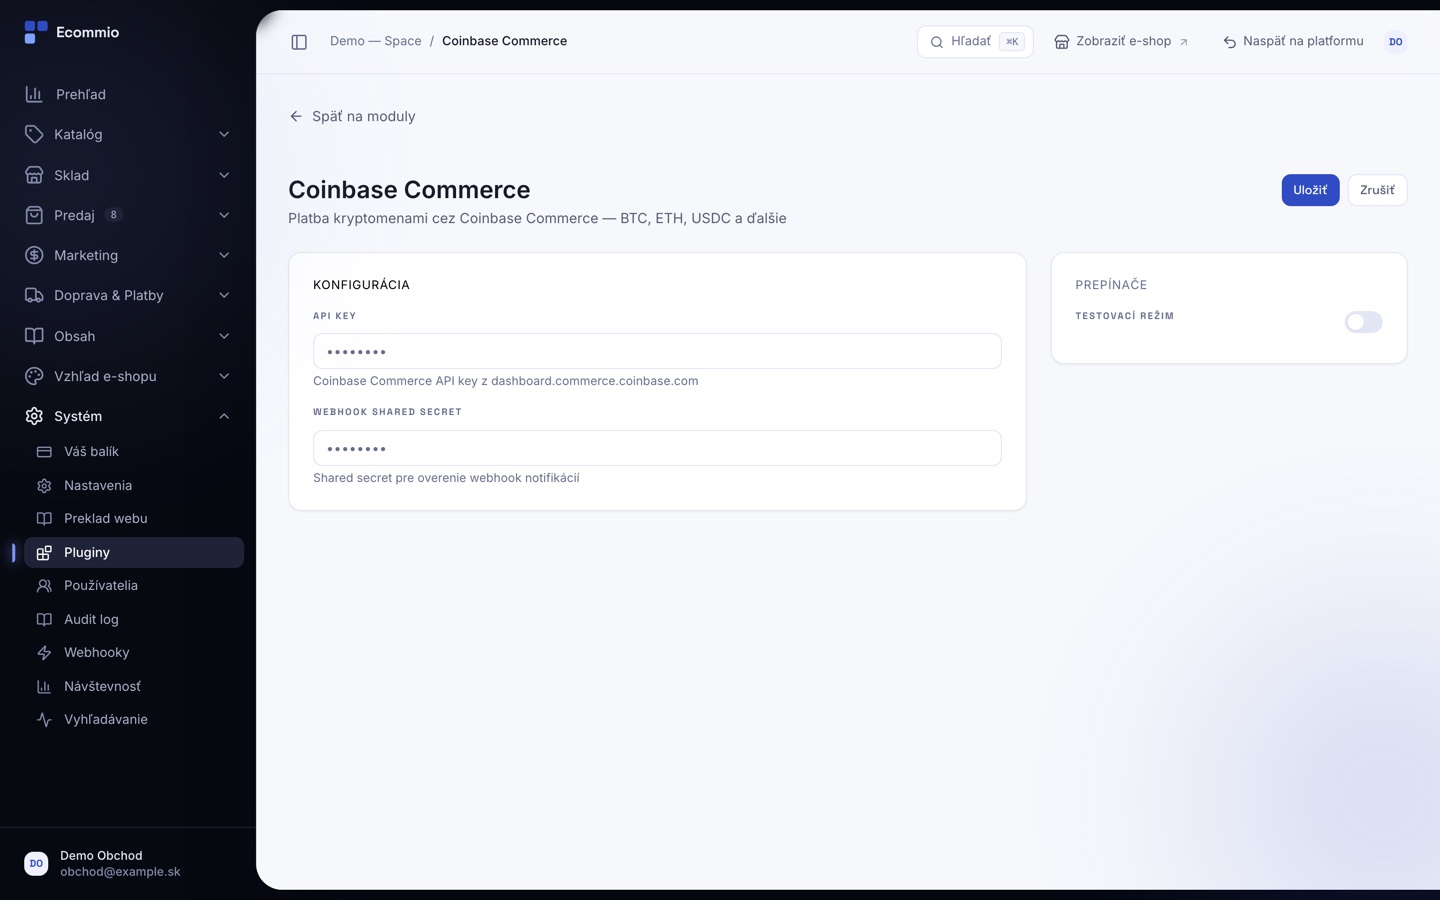Focus the Webhook Shared Secret field
The image size is (1440, 900).
tap(657, 448)
